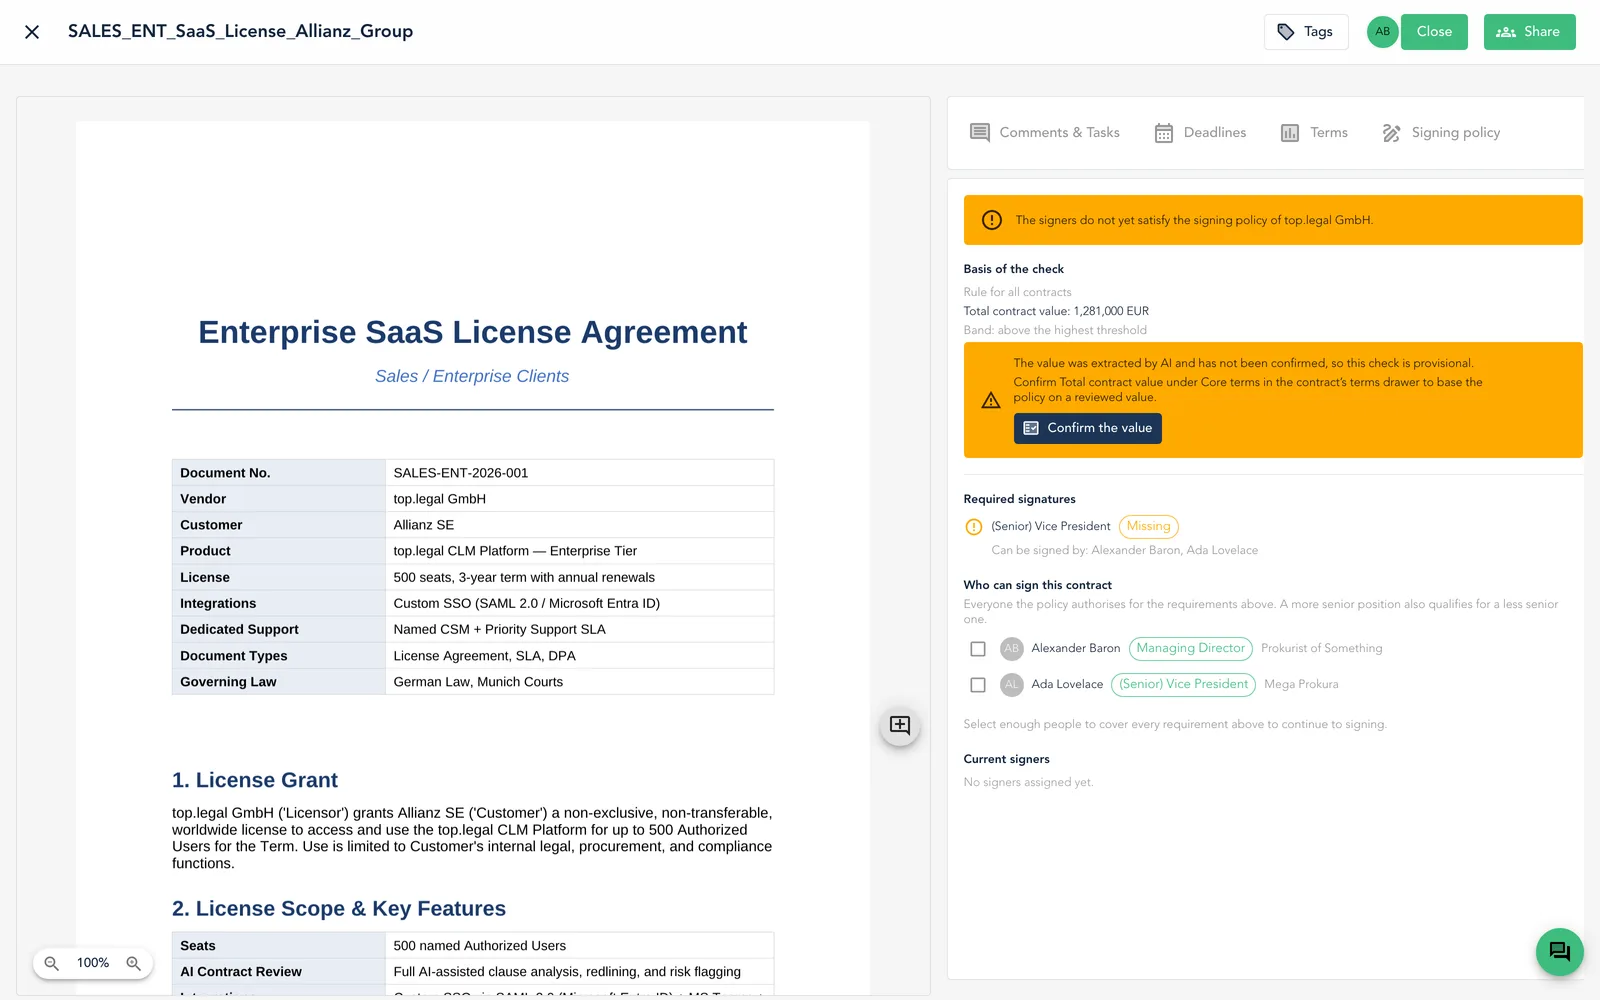
Task: Click the Named CSM + Priority Support SLA cell
Action: pyautogui.click(x=579, y=629)
